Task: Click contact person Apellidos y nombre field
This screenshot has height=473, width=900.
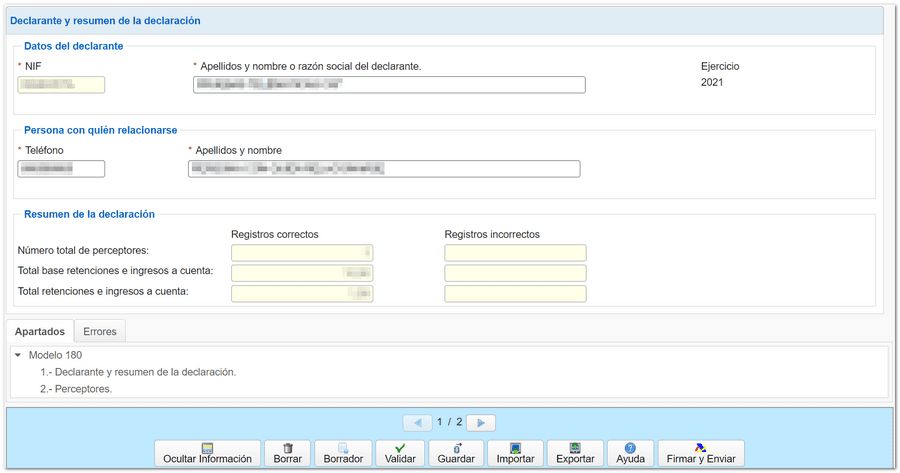Action: point(384,169)
